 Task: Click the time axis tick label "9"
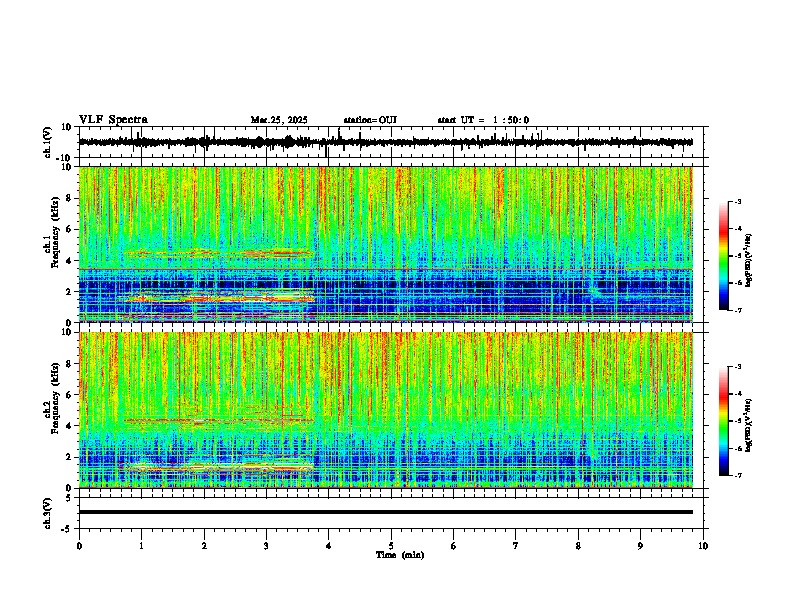click(640, 546)
